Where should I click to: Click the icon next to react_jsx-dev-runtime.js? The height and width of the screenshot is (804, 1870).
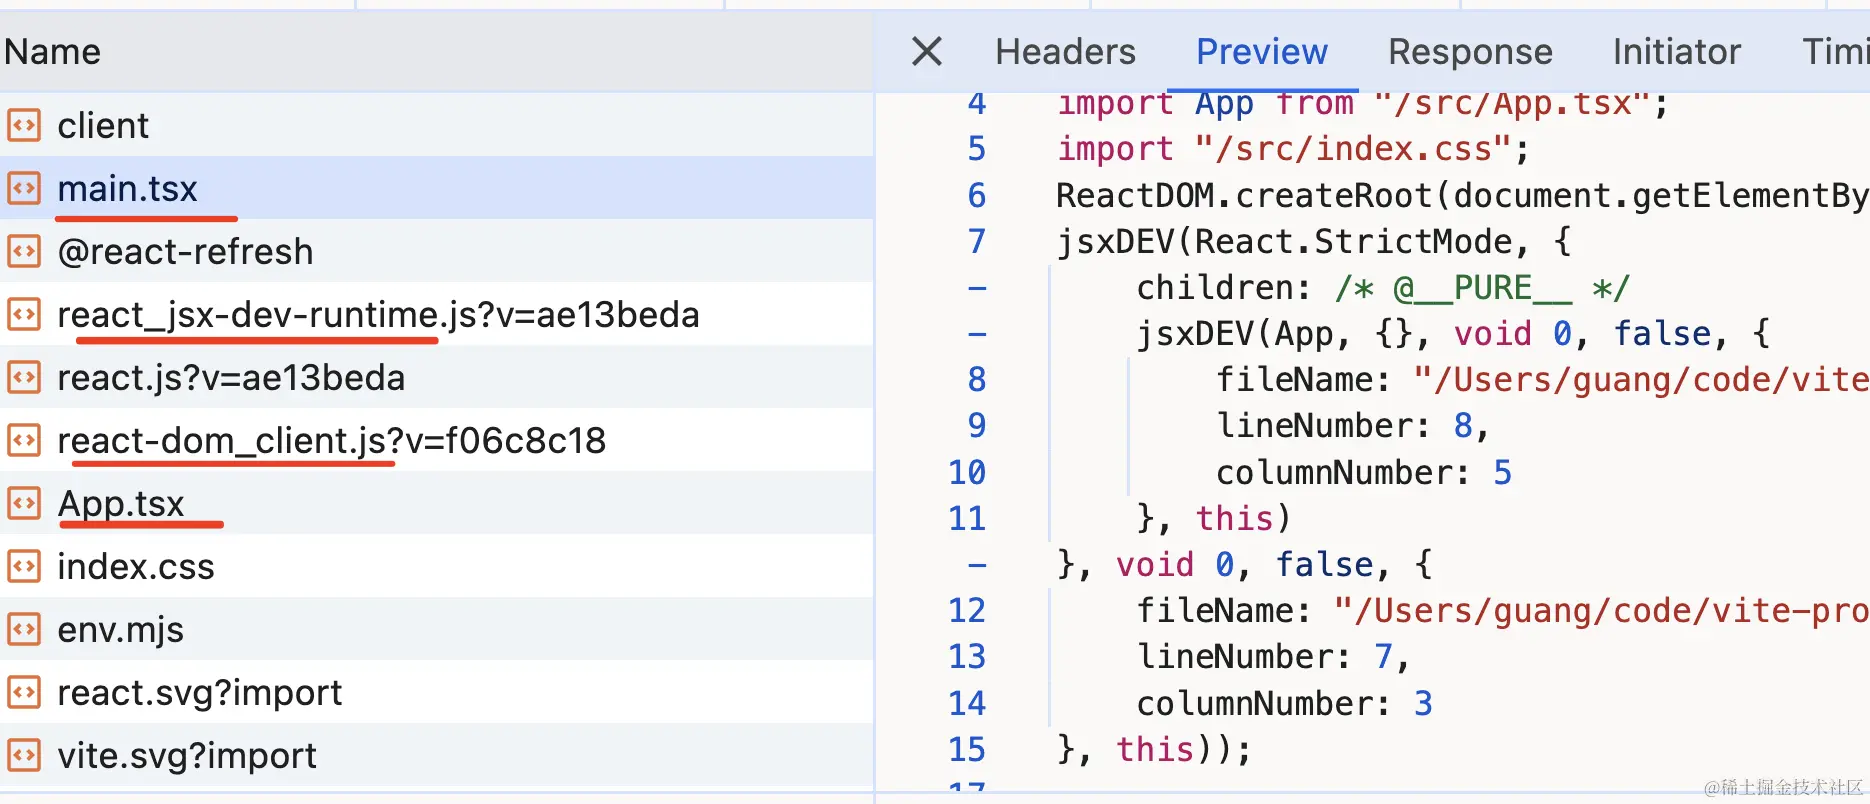(x=24, y=314)
